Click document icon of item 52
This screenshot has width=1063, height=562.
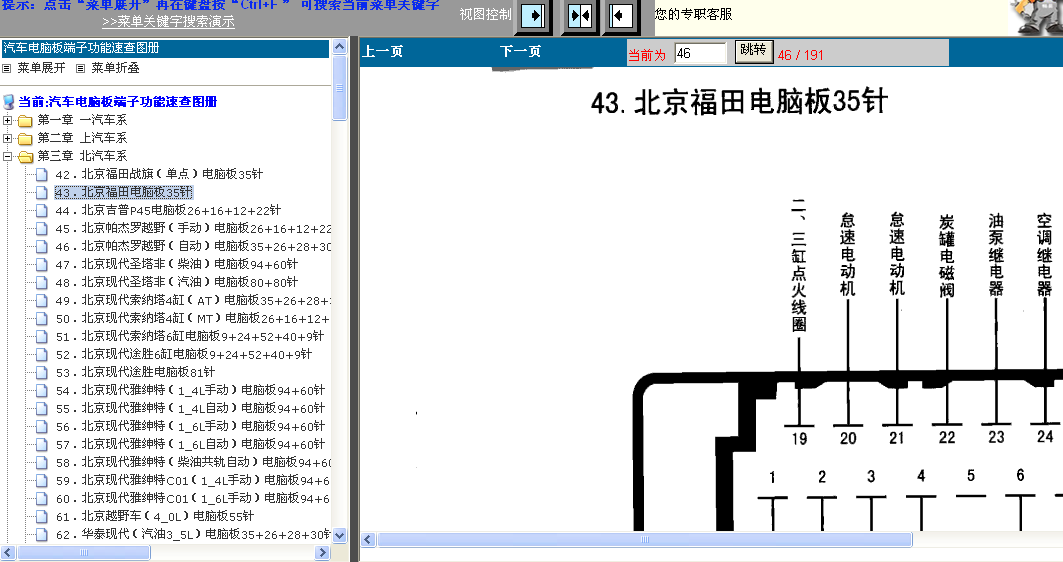pyautogui.click(x=42, y=354)
